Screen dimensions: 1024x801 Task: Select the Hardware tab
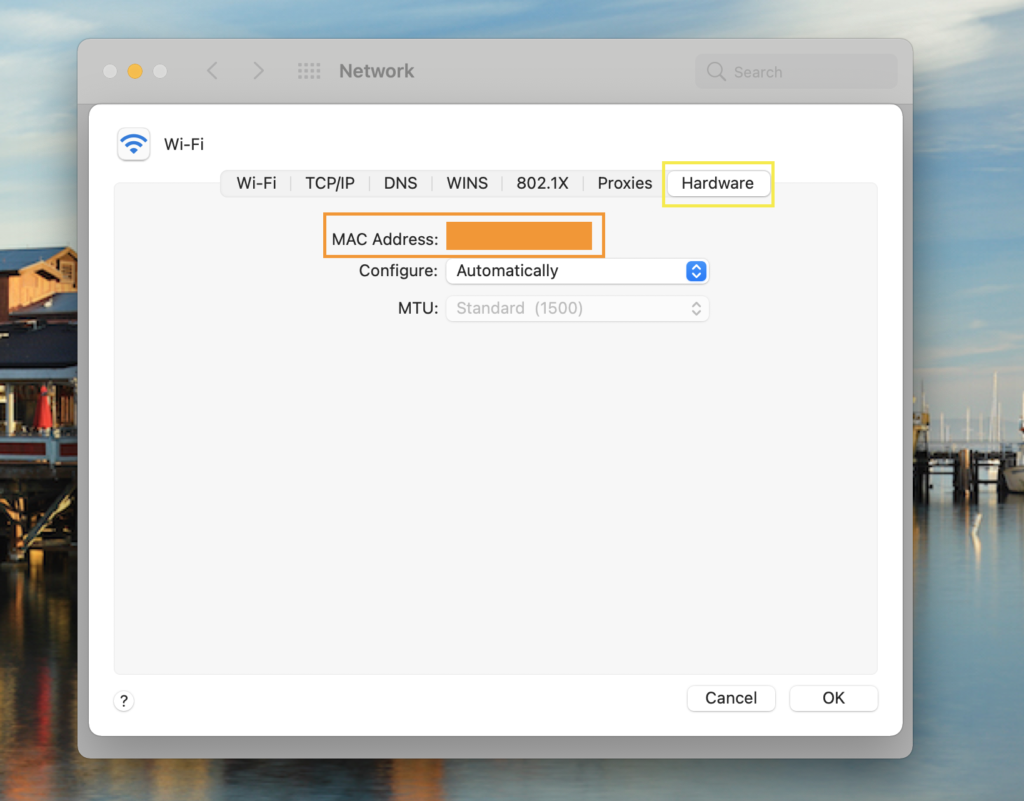coord(717,183)
